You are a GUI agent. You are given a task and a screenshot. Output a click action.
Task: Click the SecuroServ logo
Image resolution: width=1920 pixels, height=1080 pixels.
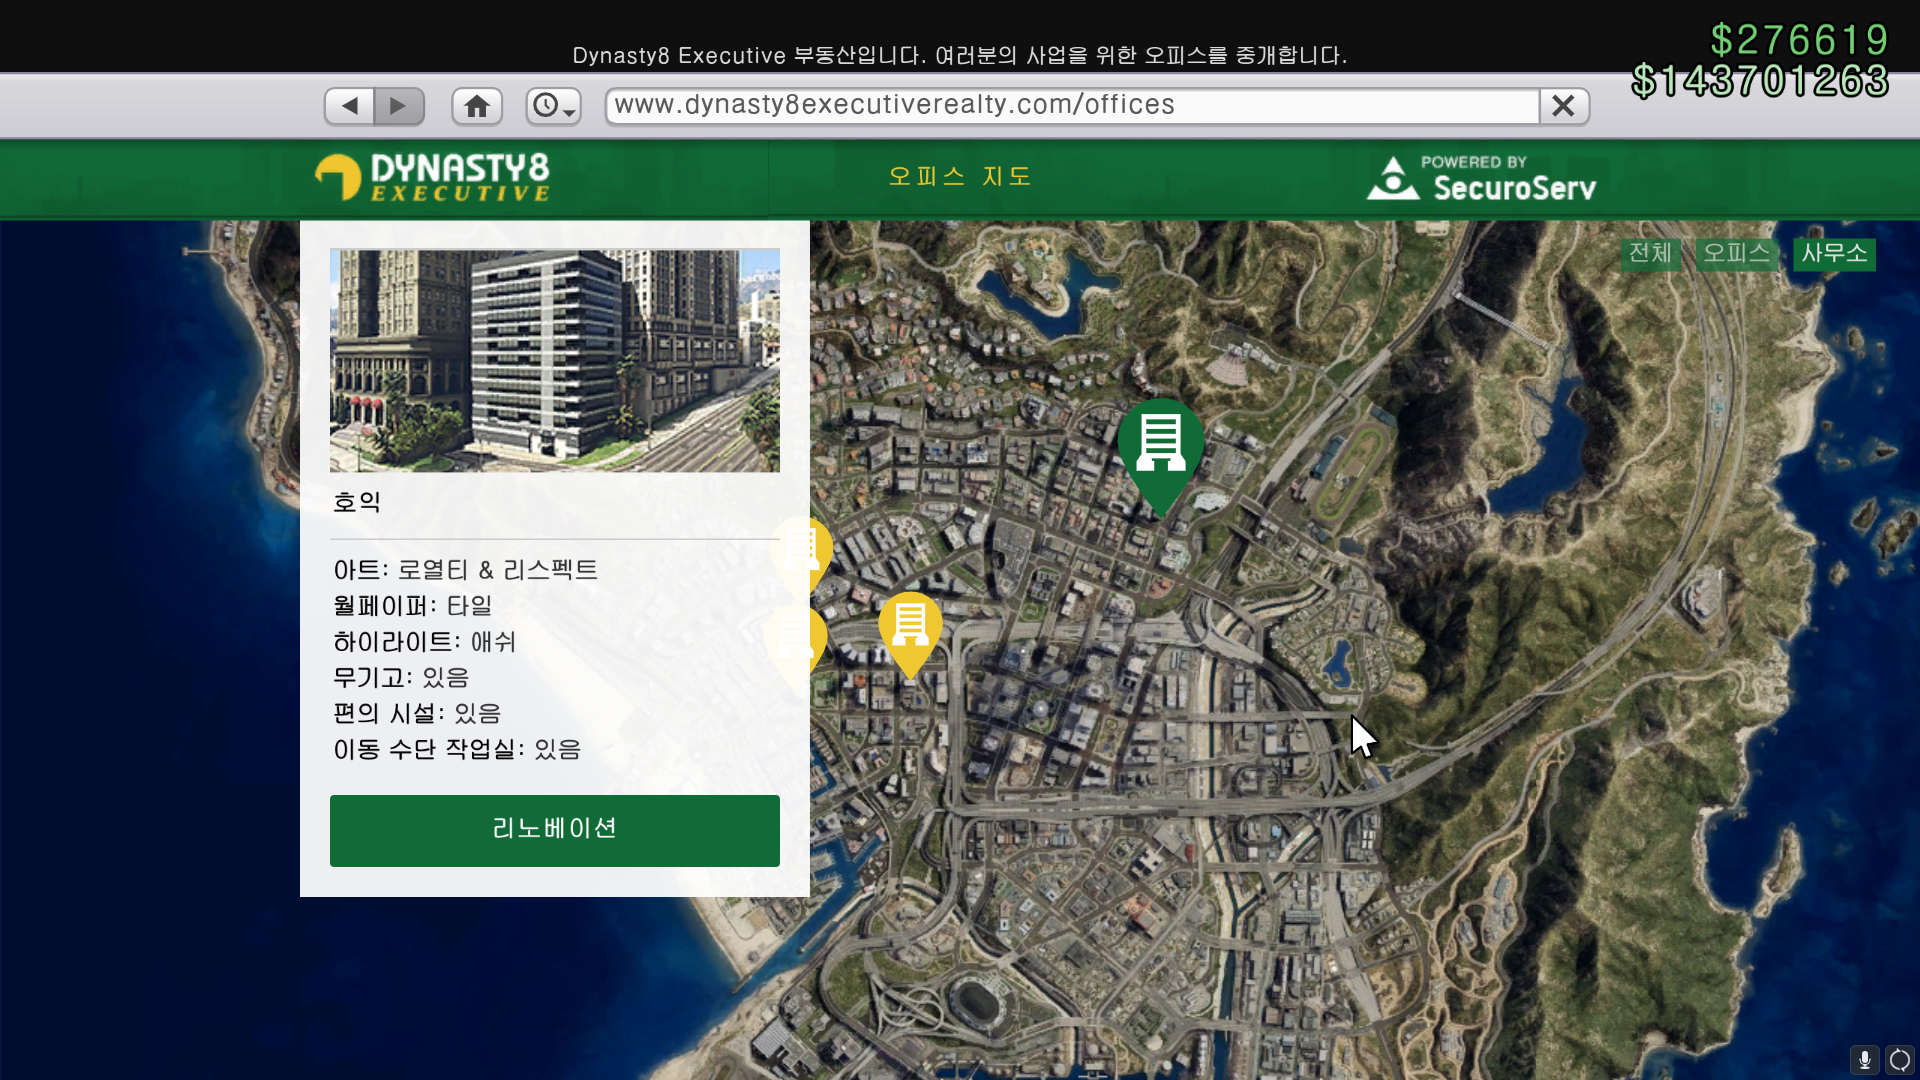click(x=1481, y=179)
